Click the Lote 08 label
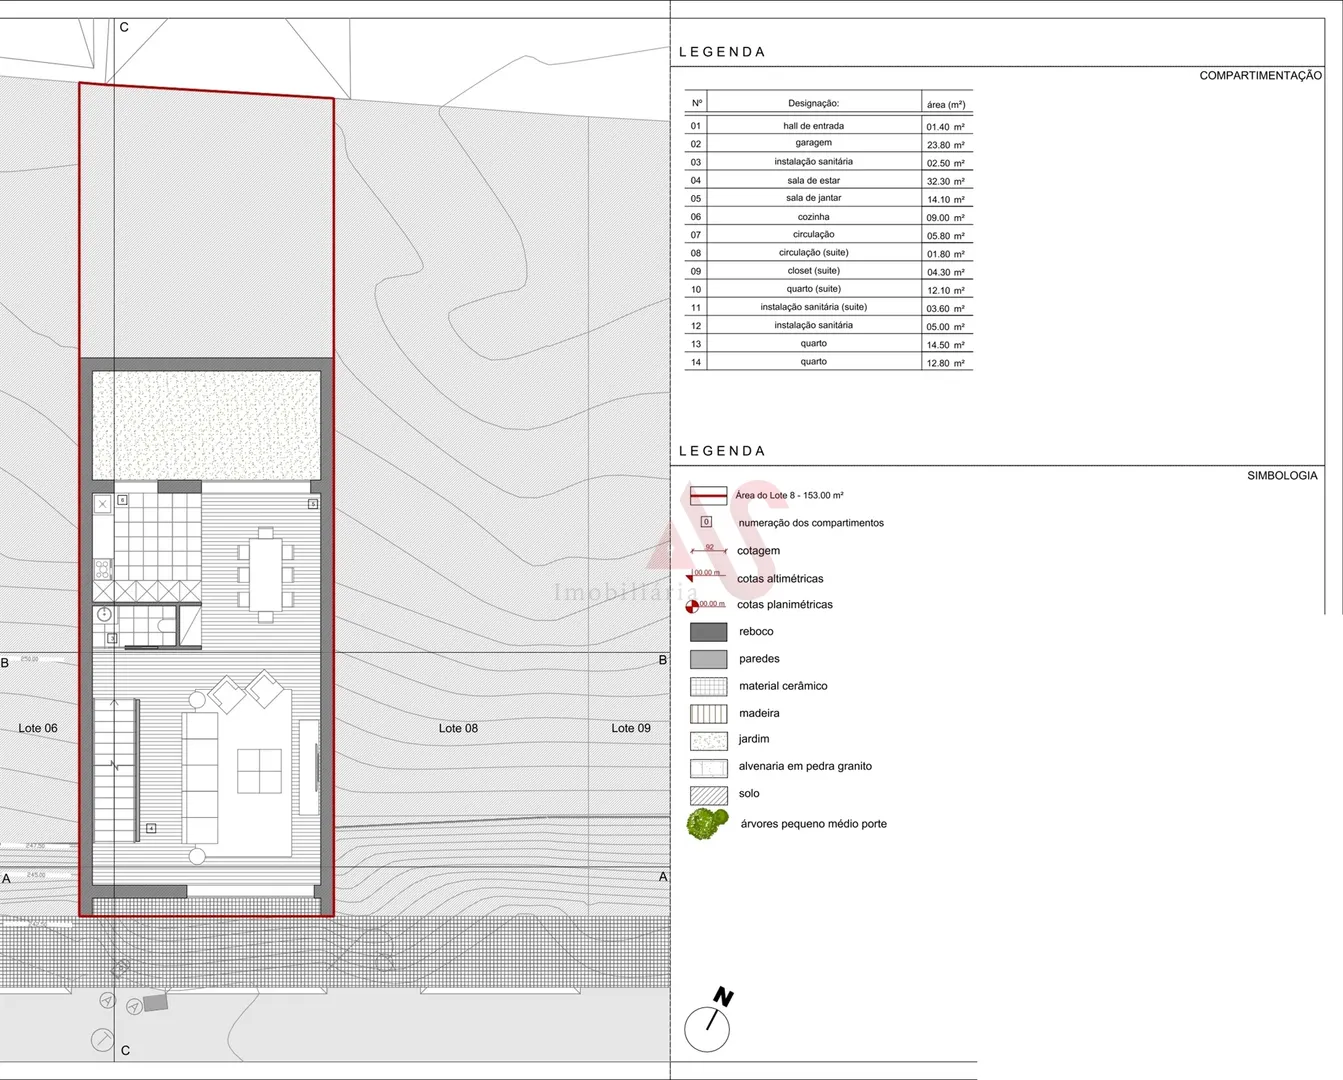1343x1080 pixels. tap(458, 728)
